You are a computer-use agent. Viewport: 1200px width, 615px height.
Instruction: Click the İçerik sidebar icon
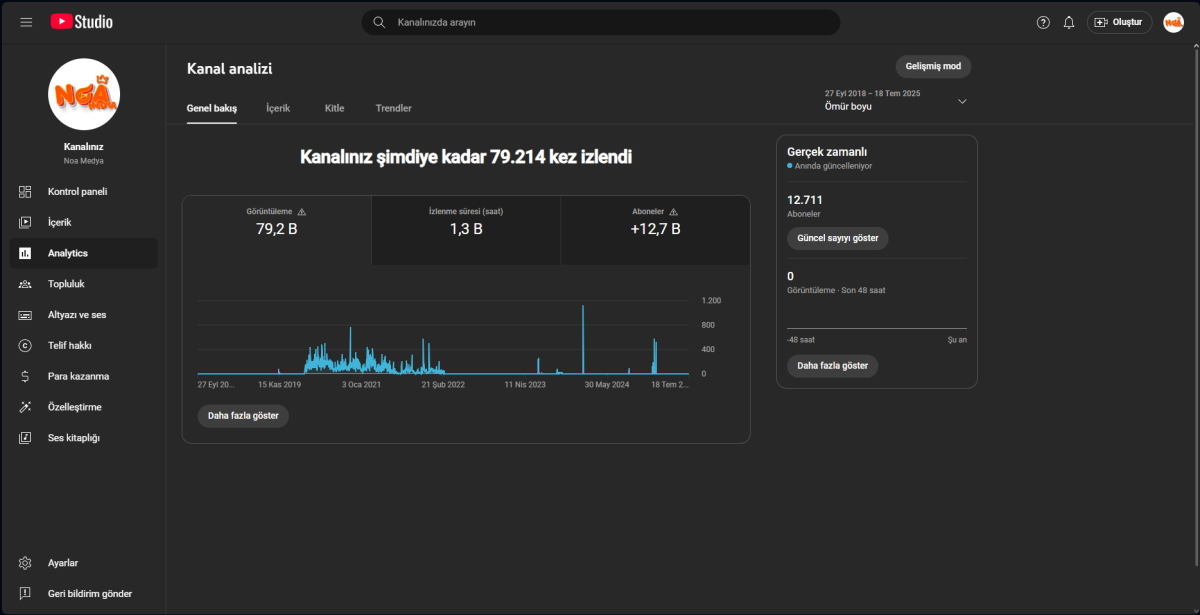26,222
